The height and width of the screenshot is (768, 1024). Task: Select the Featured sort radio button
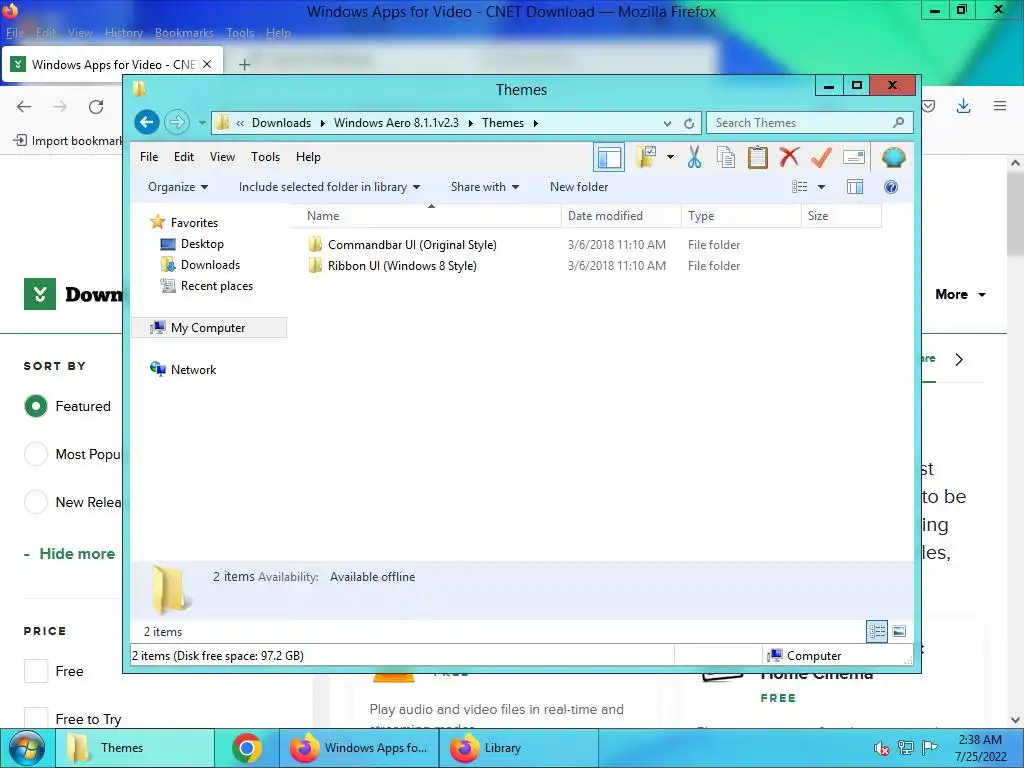[36, 406]
